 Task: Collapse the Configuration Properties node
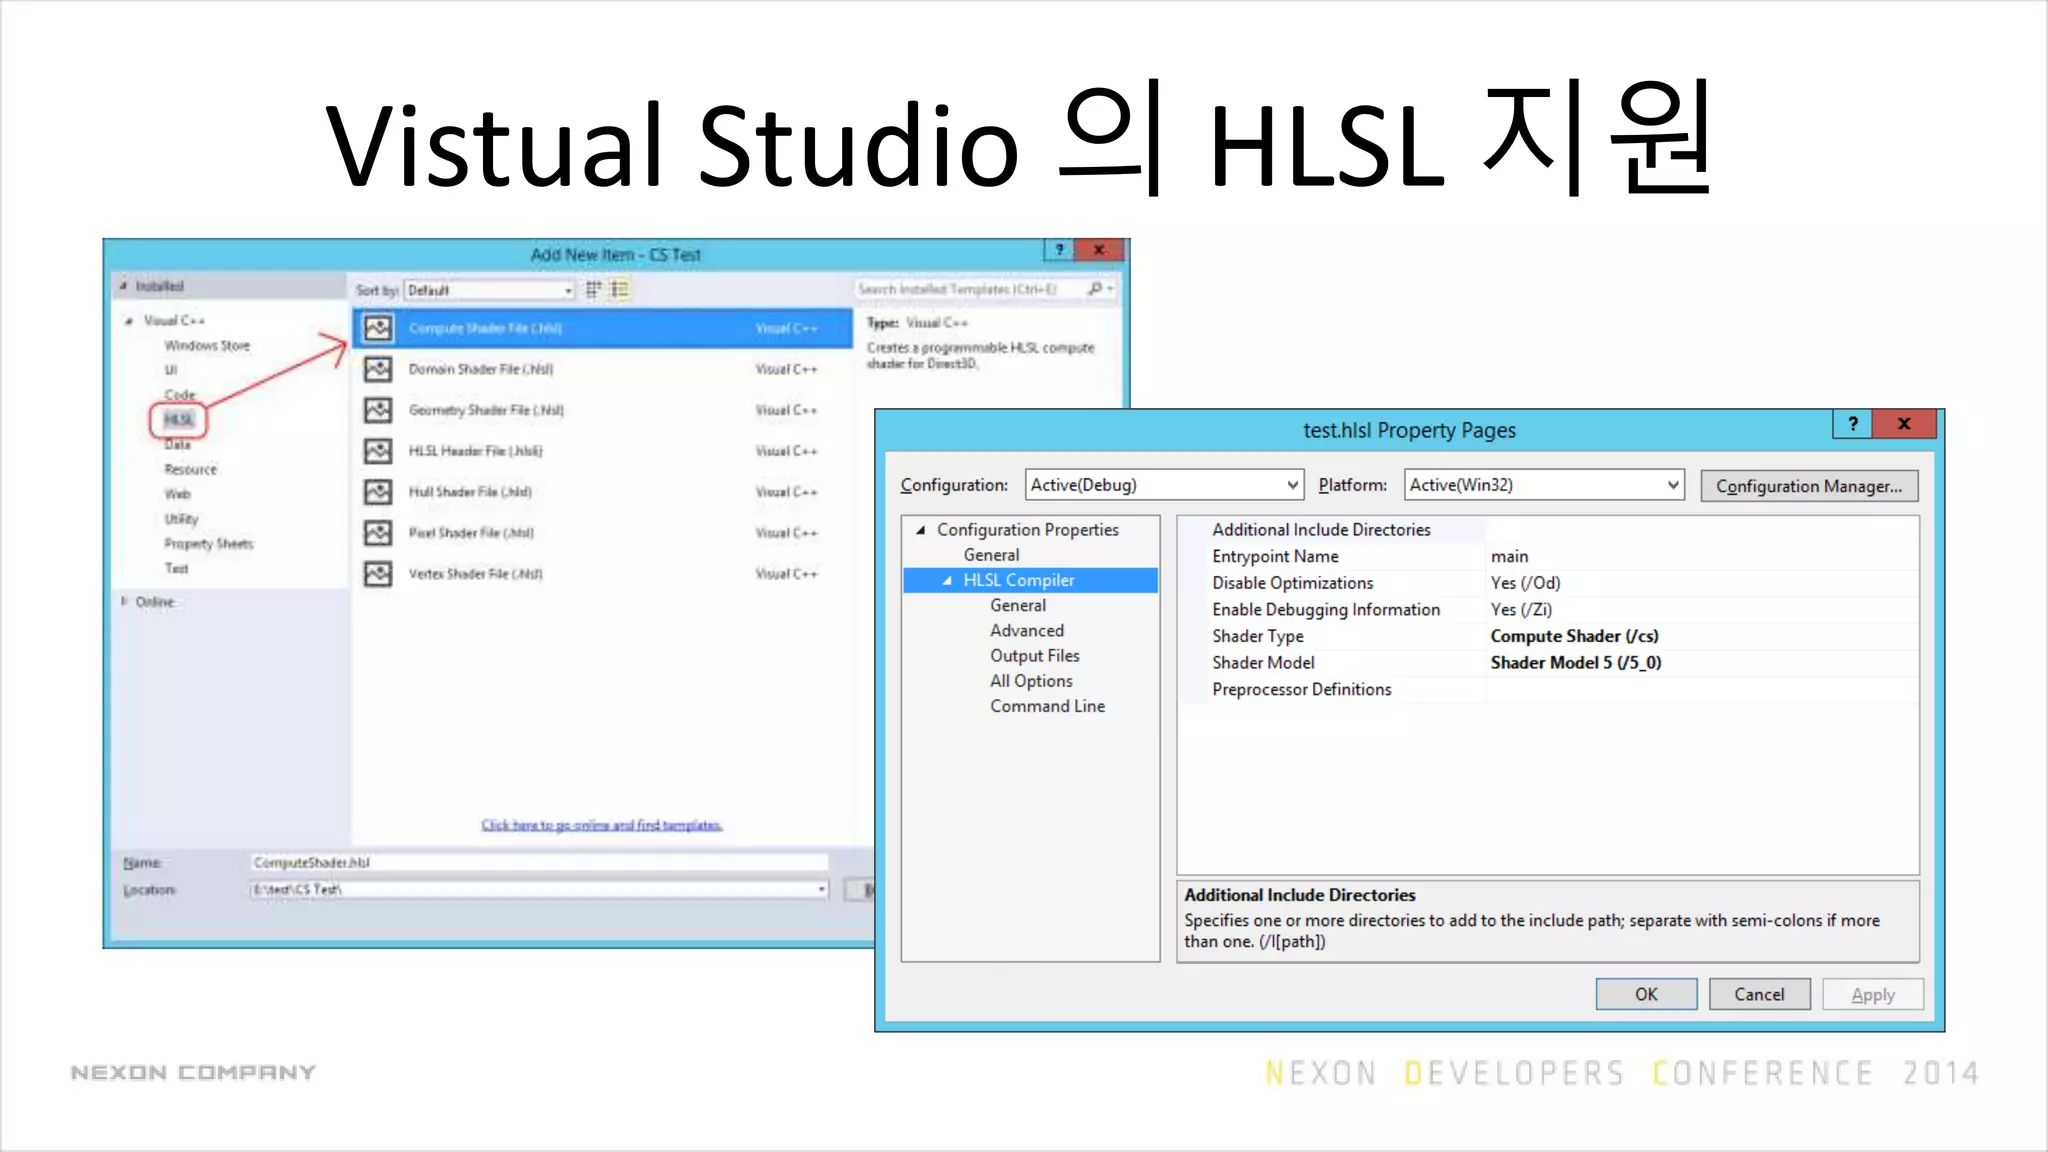[921, 530]
